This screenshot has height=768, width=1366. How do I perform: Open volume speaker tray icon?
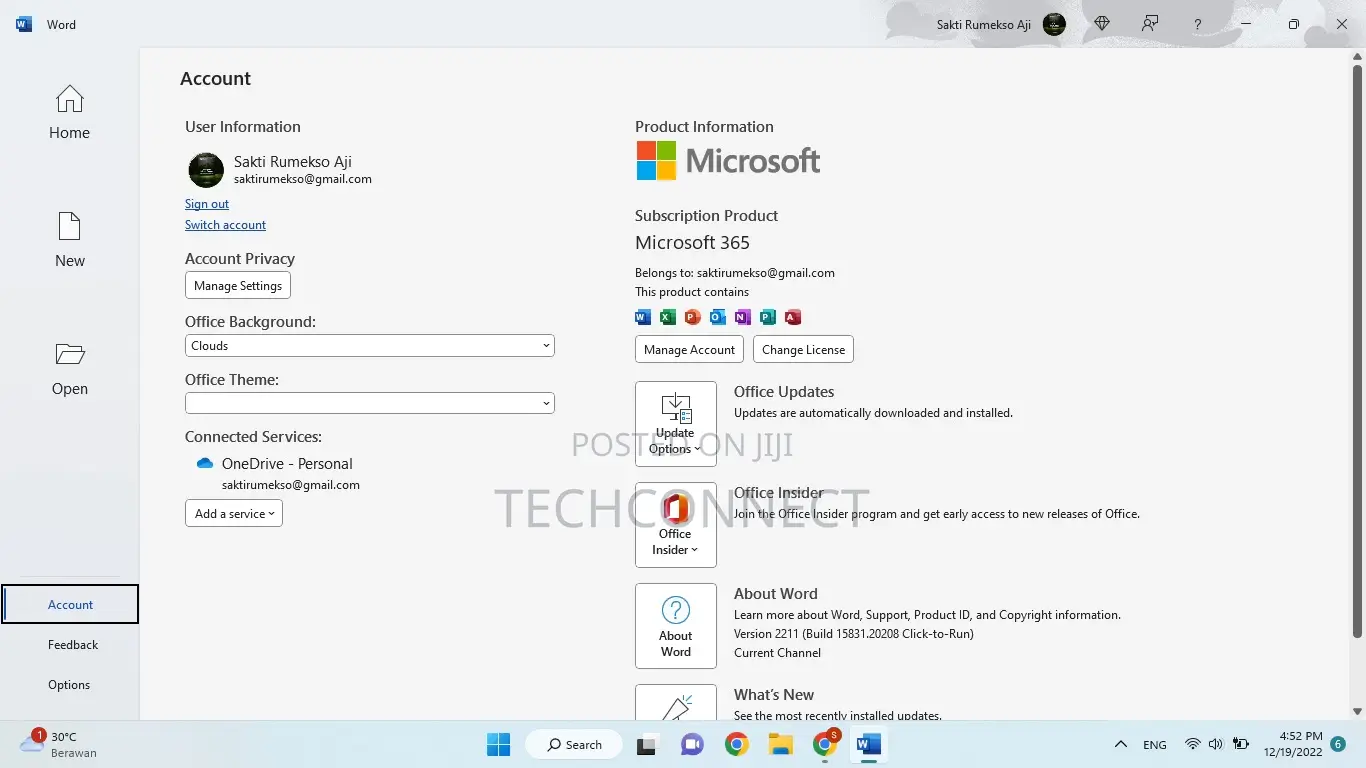click(1216, 744)
